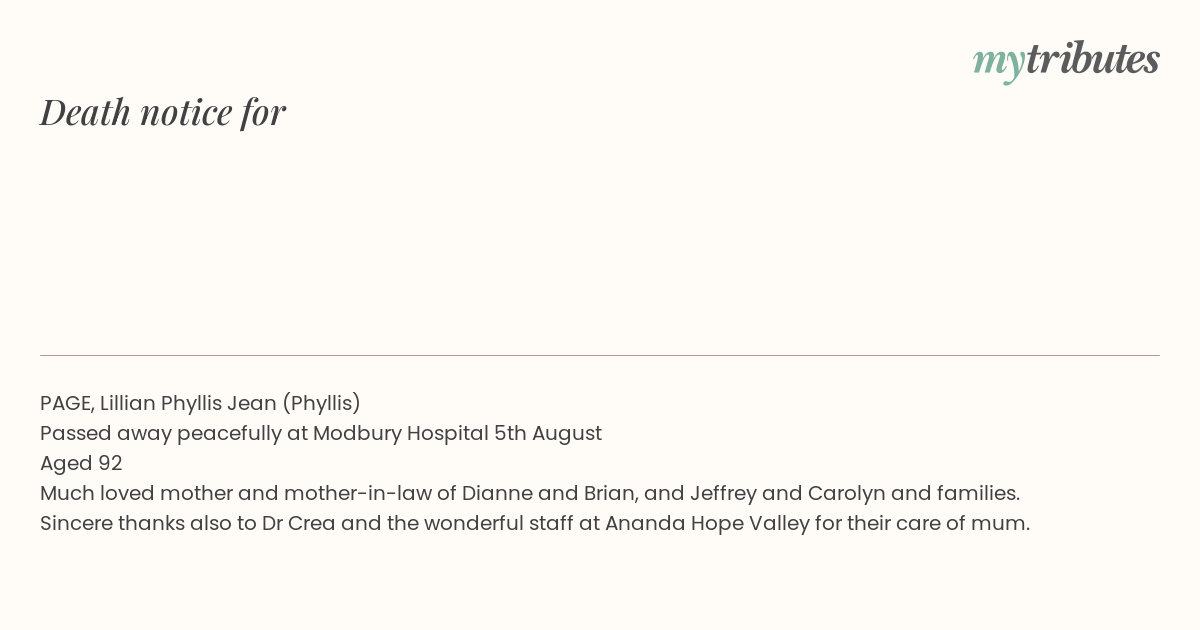Click the 'Aged 92' line
The width and height of the screenshot is (1200, 630).
(81, 463)
